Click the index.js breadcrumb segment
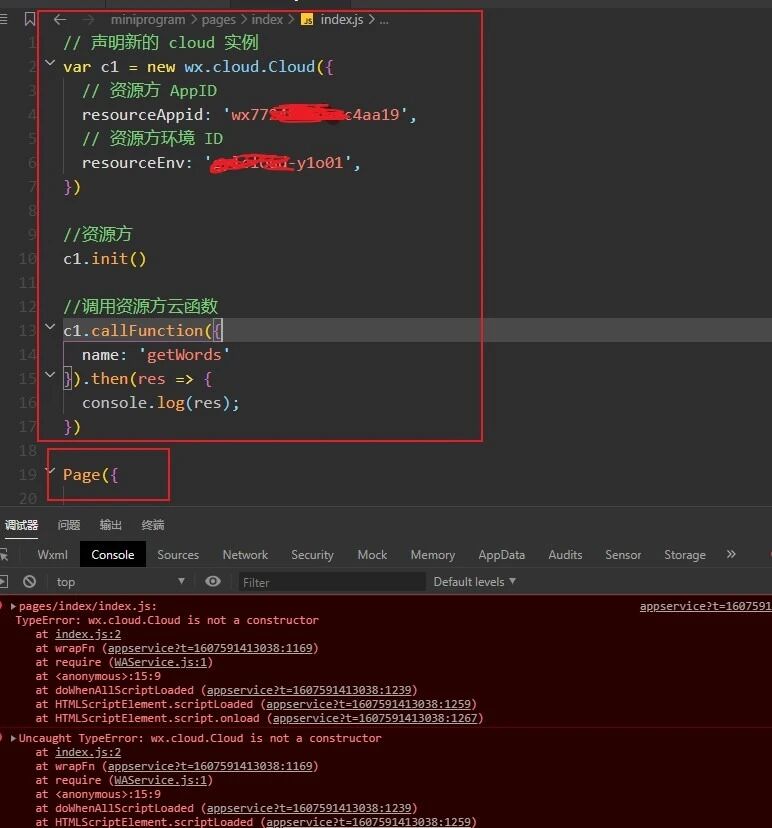Screen dimensions: 772x828 click(x=342, y=20)
